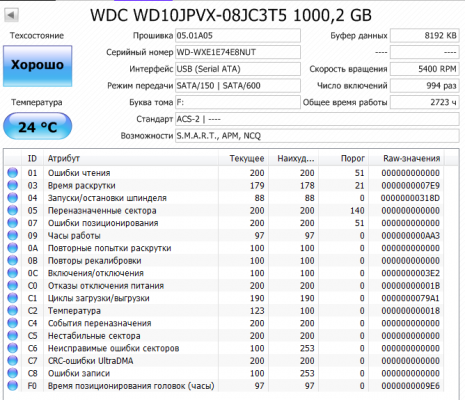
Task: Click the status icon of the Температура attribute
Action: tap(13, 311)
